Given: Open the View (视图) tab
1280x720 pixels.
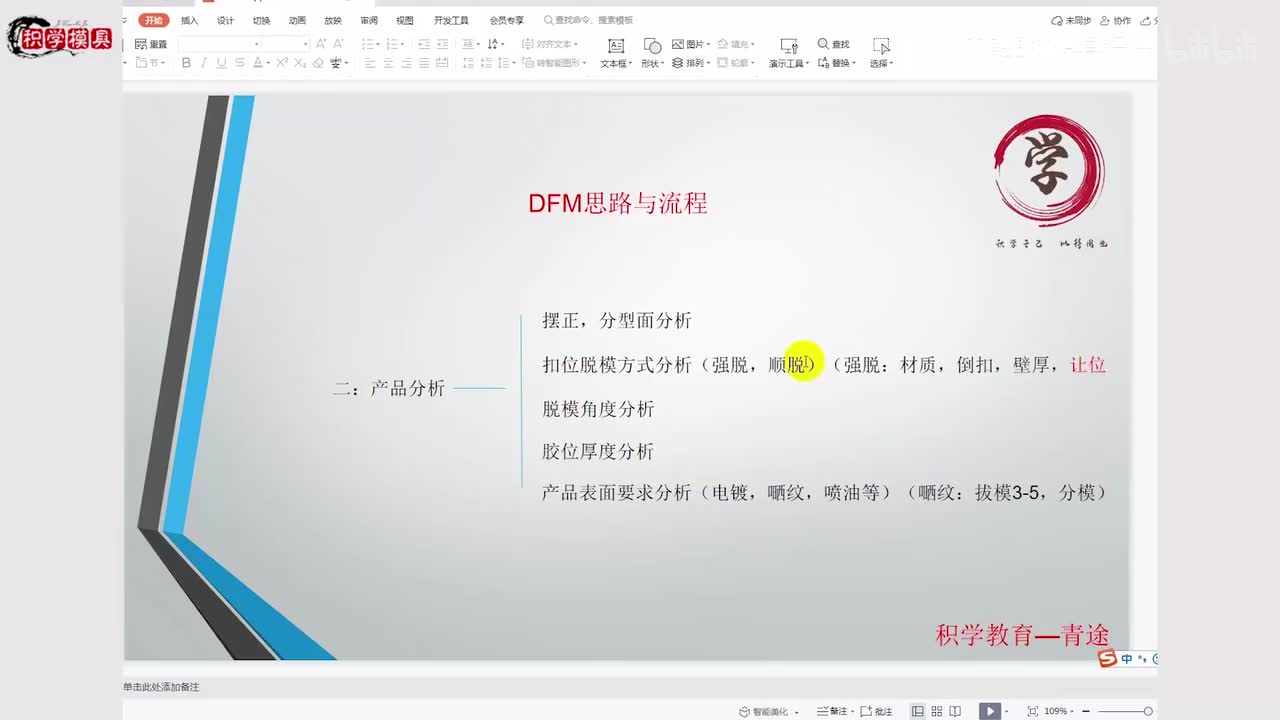Looking at the screenshot, I should click(405, 20).
